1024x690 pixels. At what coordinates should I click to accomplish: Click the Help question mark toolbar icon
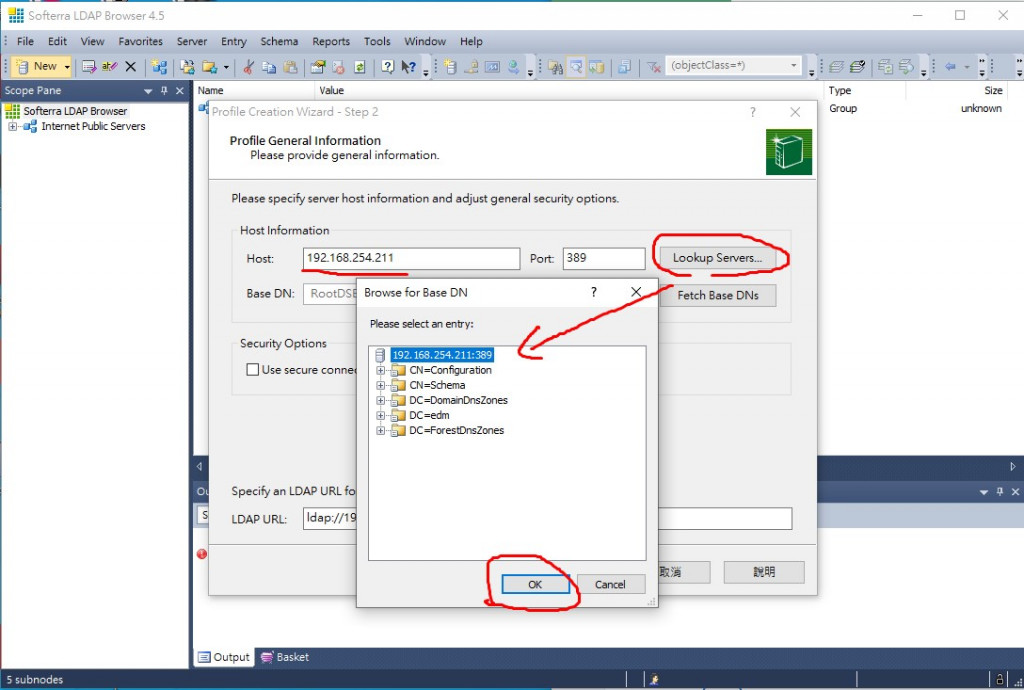(387, 67)
